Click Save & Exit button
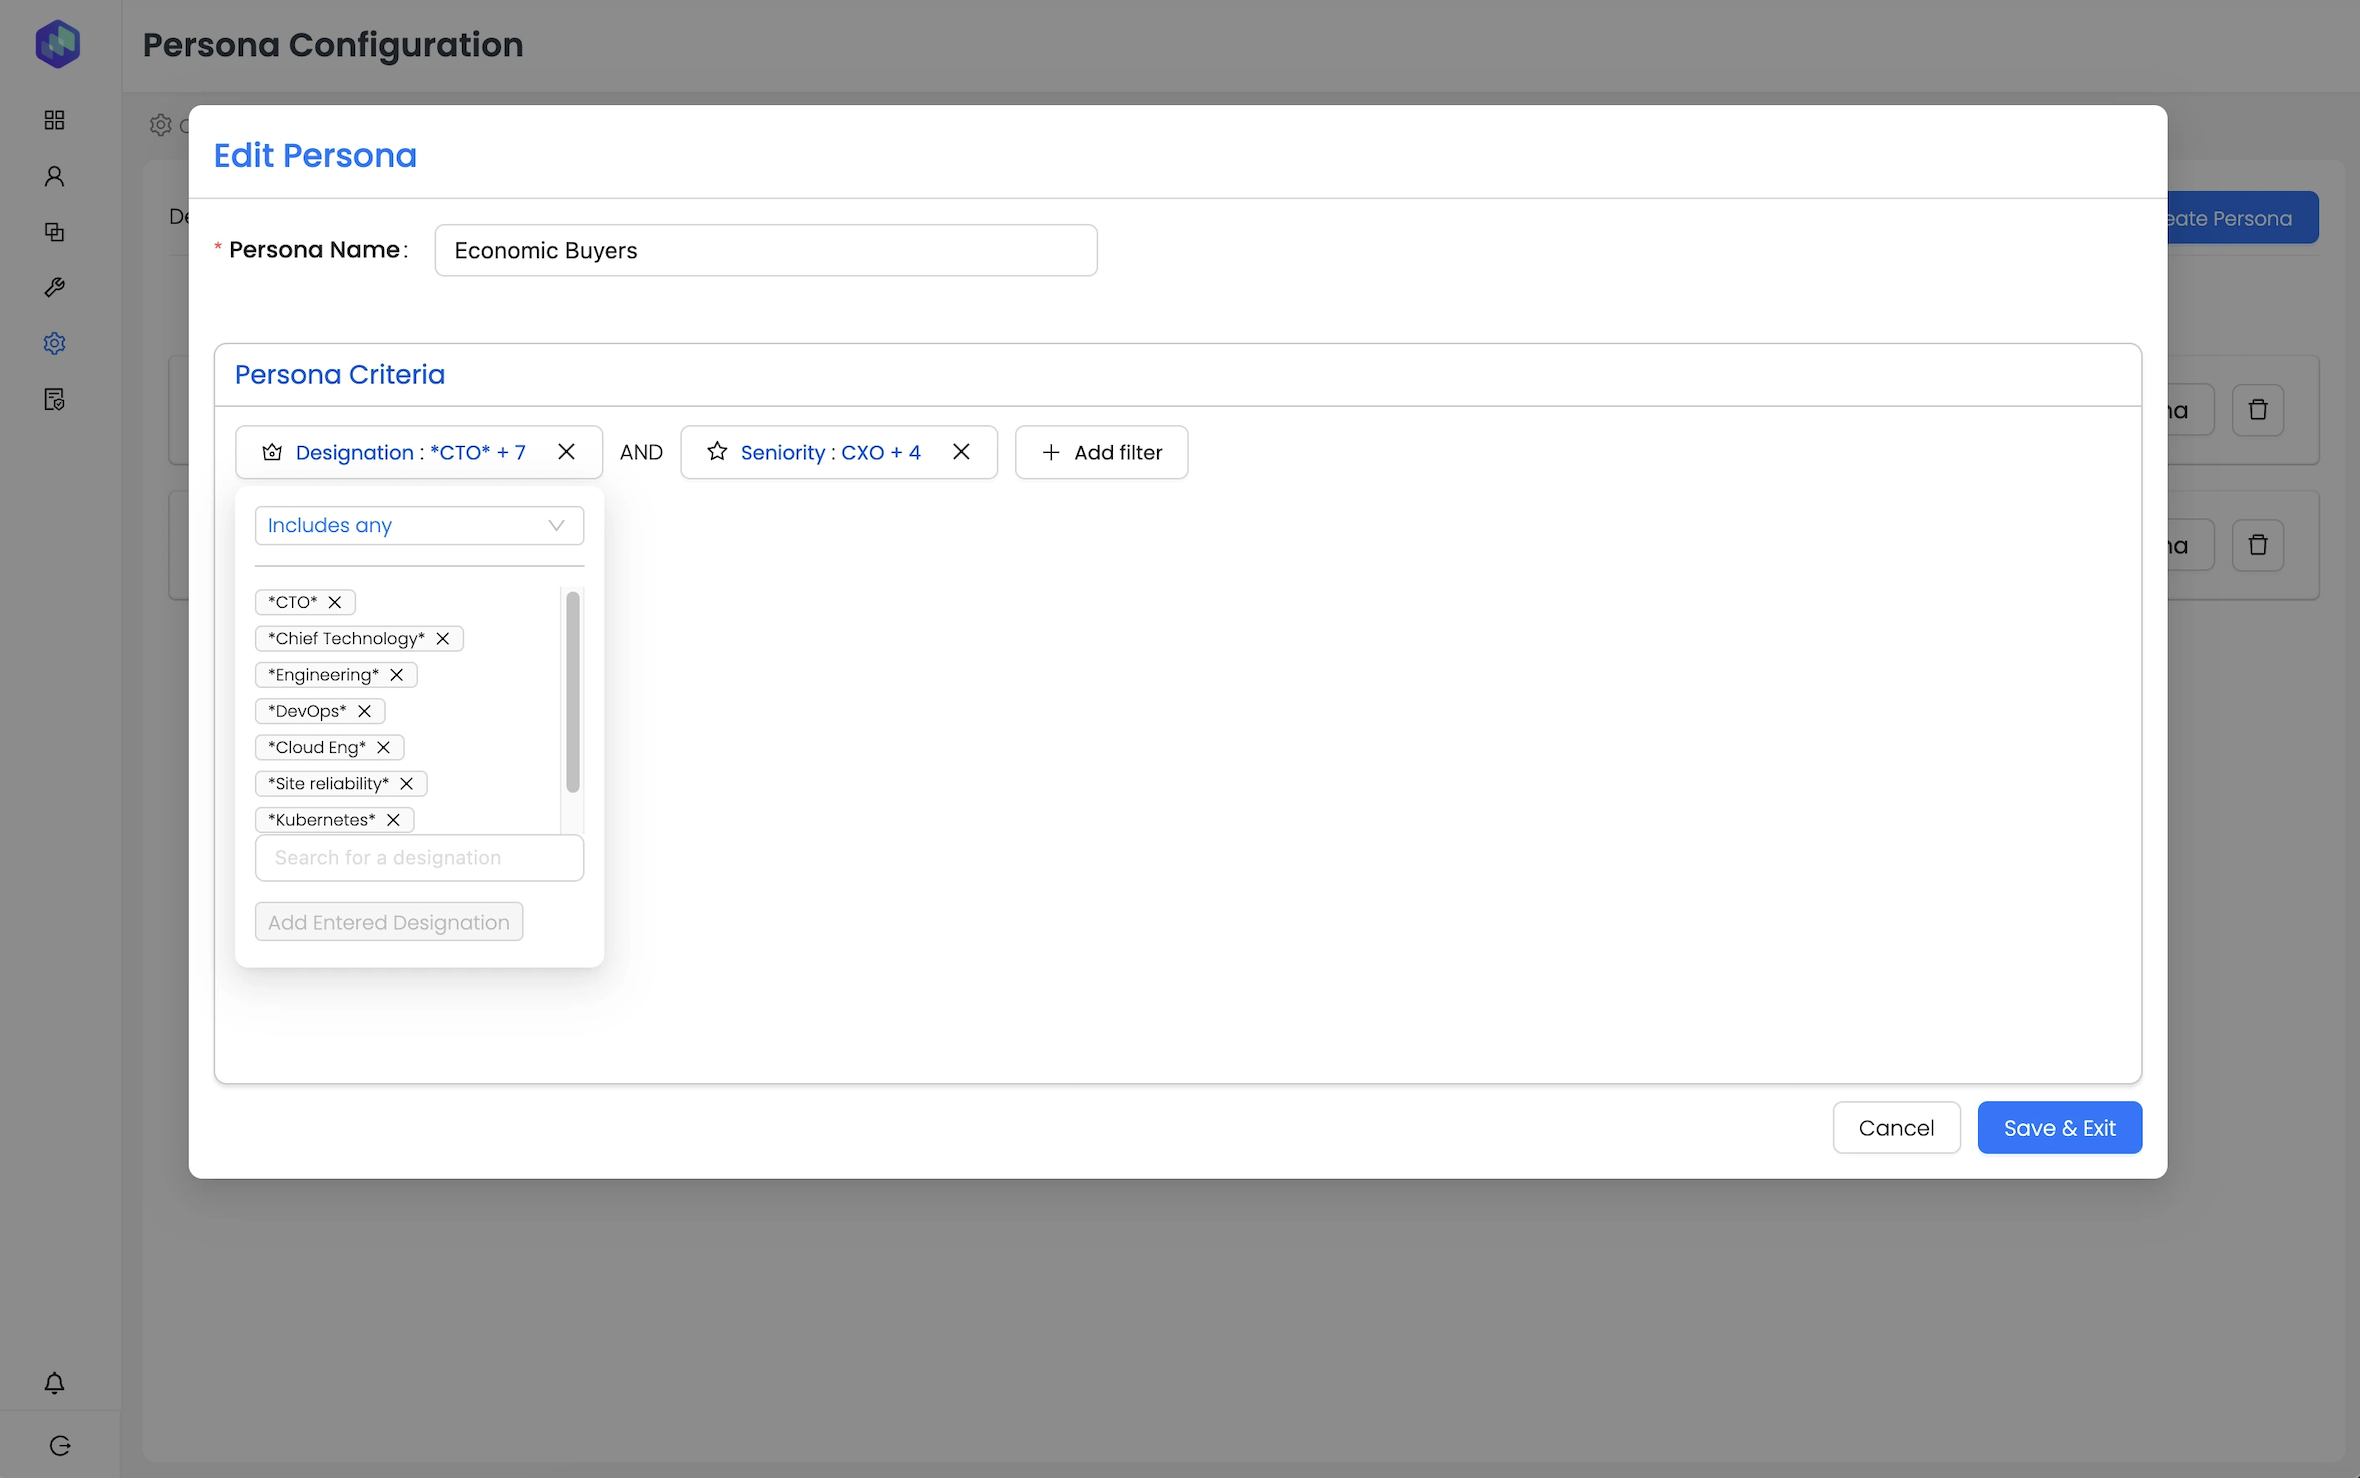The image size is (2360, 1478). 2059,1128
